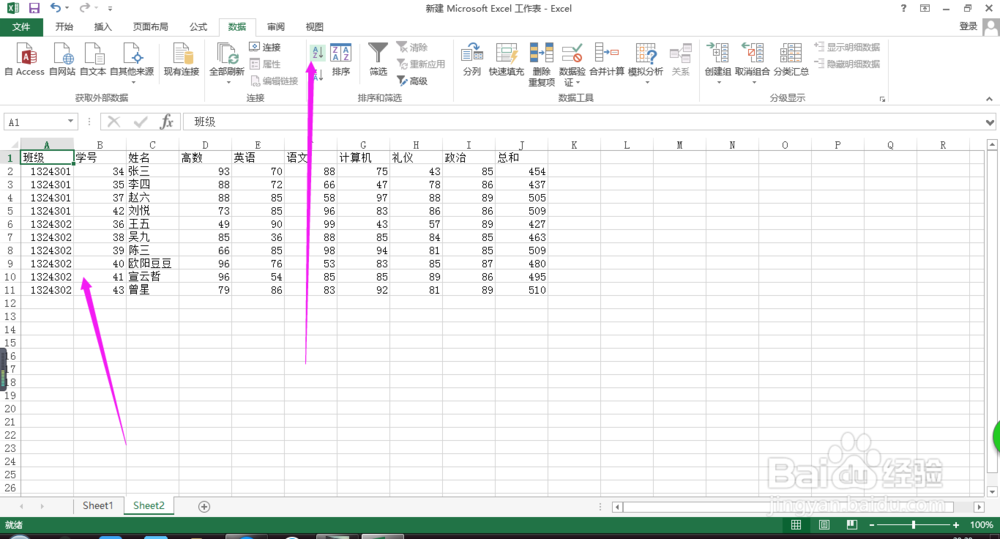Open Text to Columns (分列)
Screen dimensions: 1000x539
tap(472, 59)
